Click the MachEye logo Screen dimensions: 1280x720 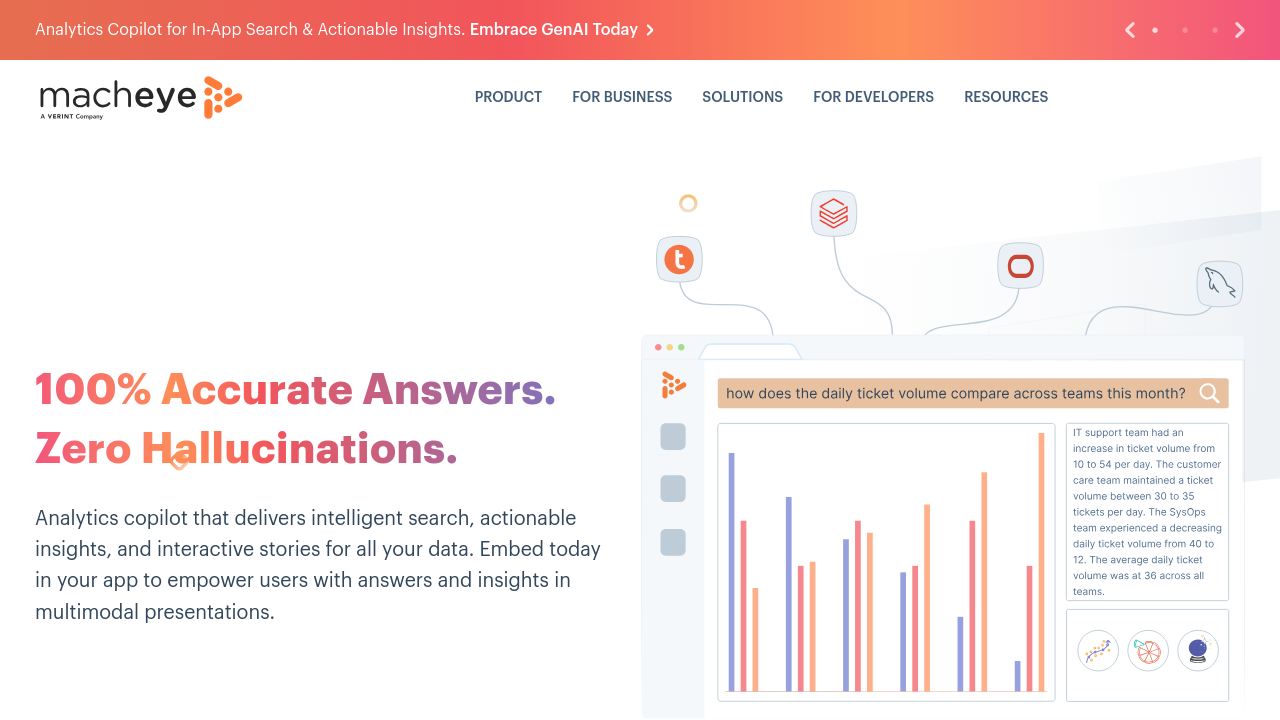[x=141, y=98]
